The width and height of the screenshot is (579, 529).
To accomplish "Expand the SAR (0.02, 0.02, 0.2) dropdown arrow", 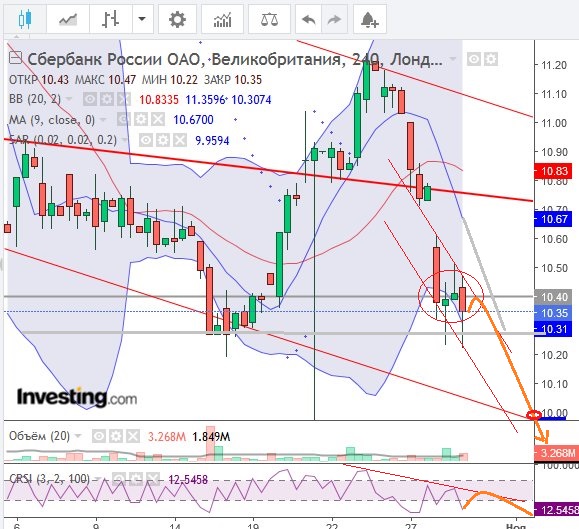I will point(125,140).
